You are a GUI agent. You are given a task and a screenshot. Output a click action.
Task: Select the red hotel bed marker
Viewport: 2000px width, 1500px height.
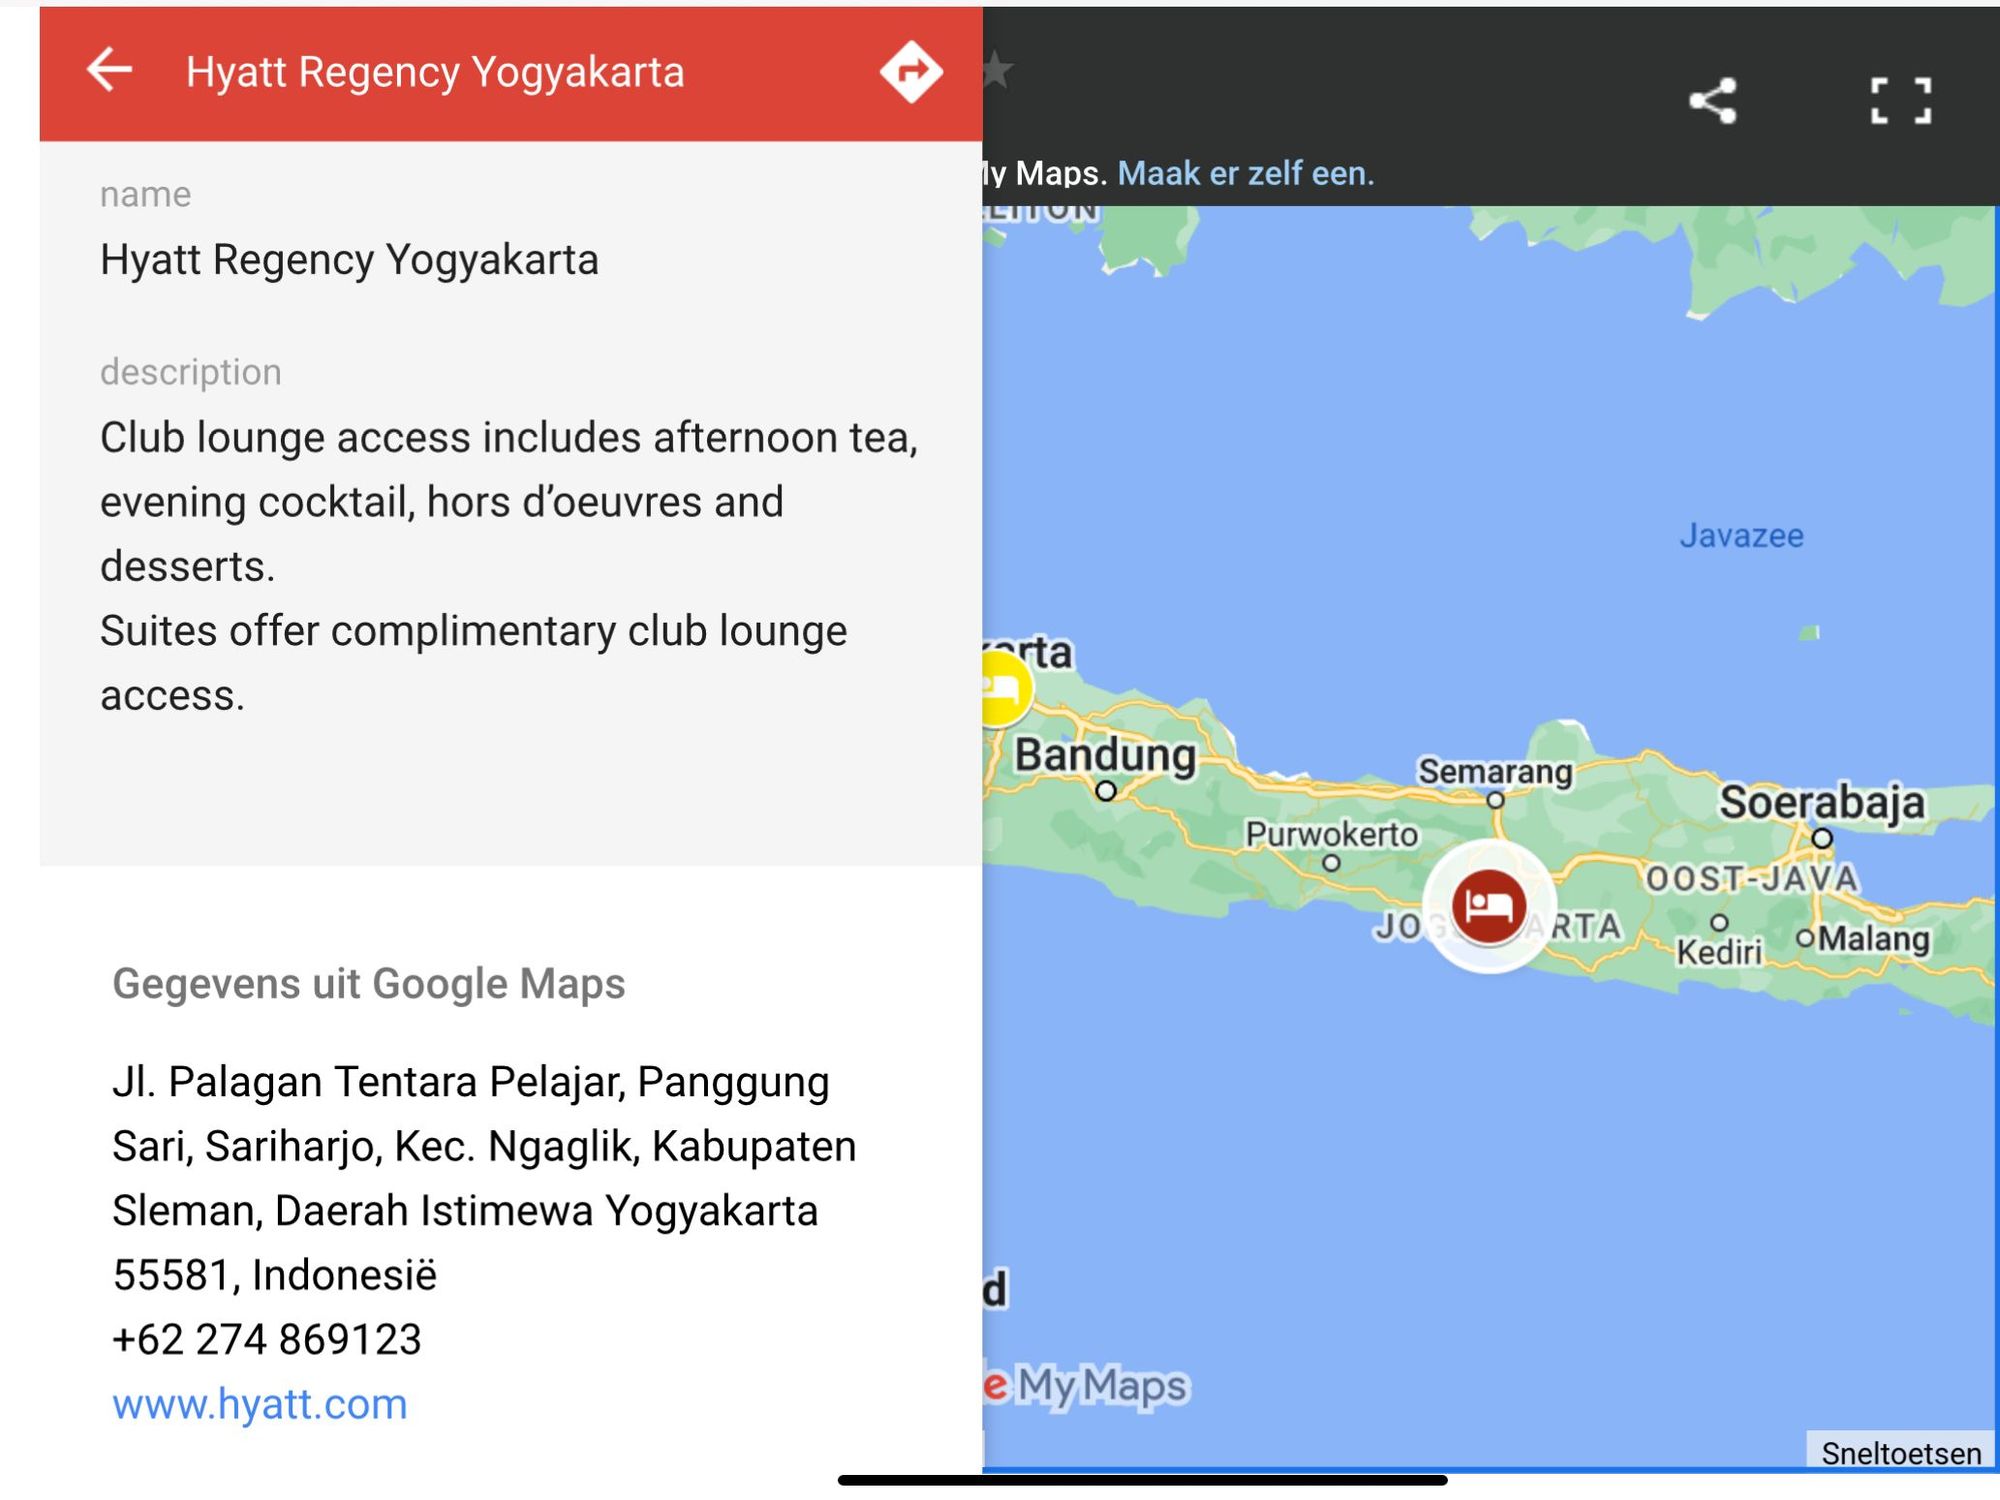[1489, 906]
